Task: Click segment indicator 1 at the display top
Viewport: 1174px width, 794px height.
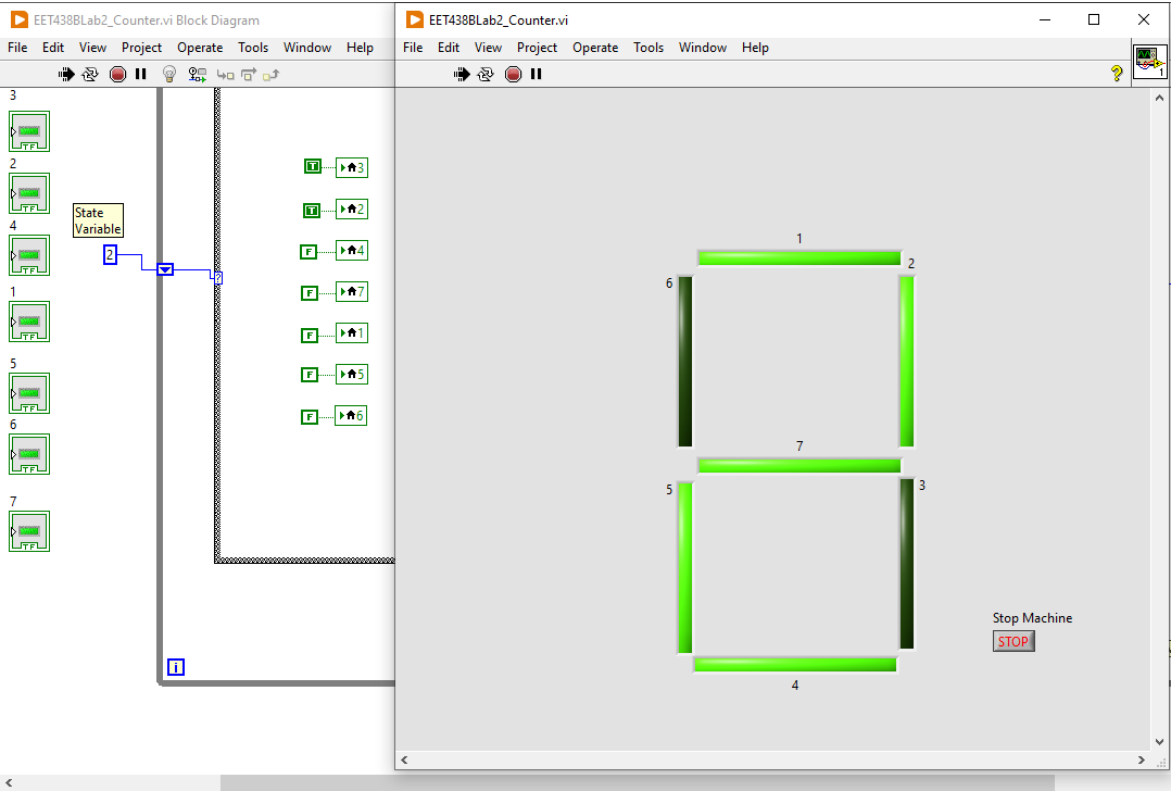Action: (798, 256)
